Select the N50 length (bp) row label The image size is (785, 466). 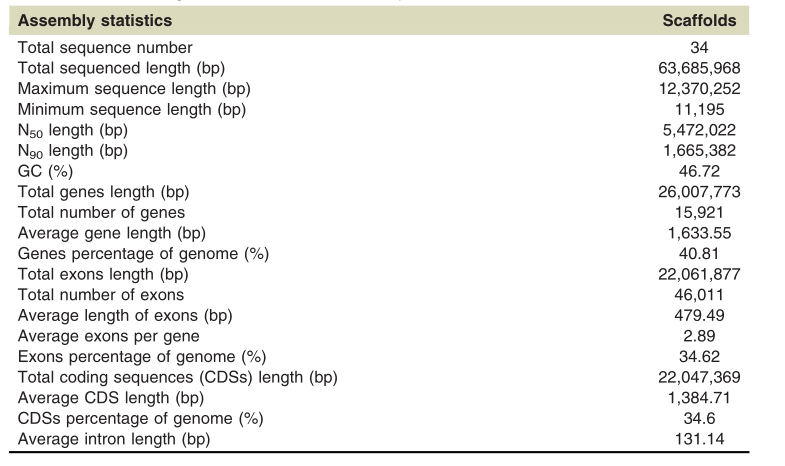pyautogui.click(x=73, y=131)
